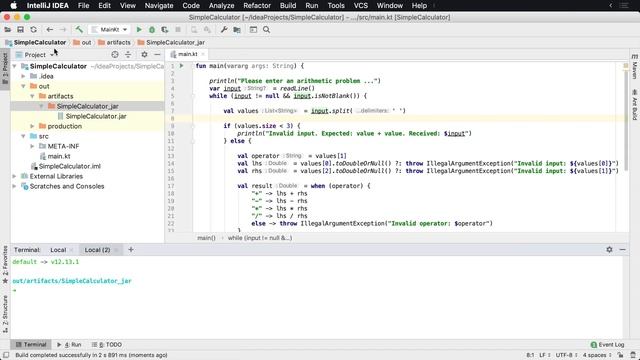Open the macOS Apple menu
The width and height of the screenshot is (640, 360).
pyautogui.click(x=13, y=6)
